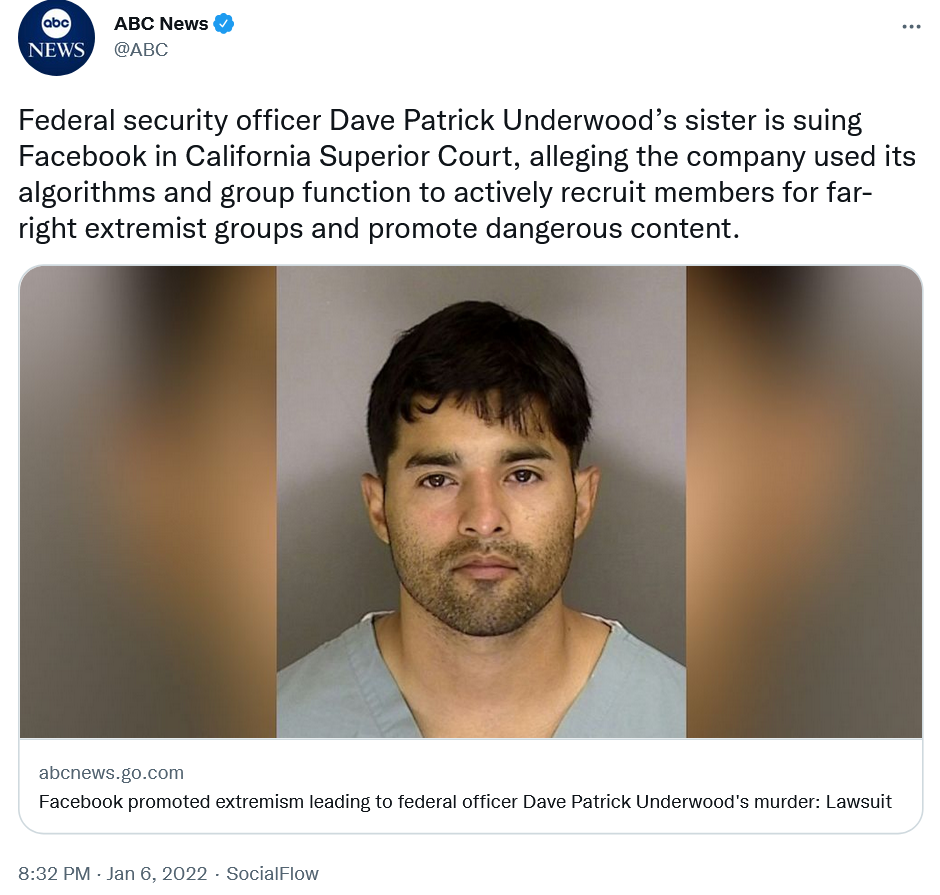Screen dimensions: 940x895
Task: Open the central photo in the link preview
Action: 481,502
